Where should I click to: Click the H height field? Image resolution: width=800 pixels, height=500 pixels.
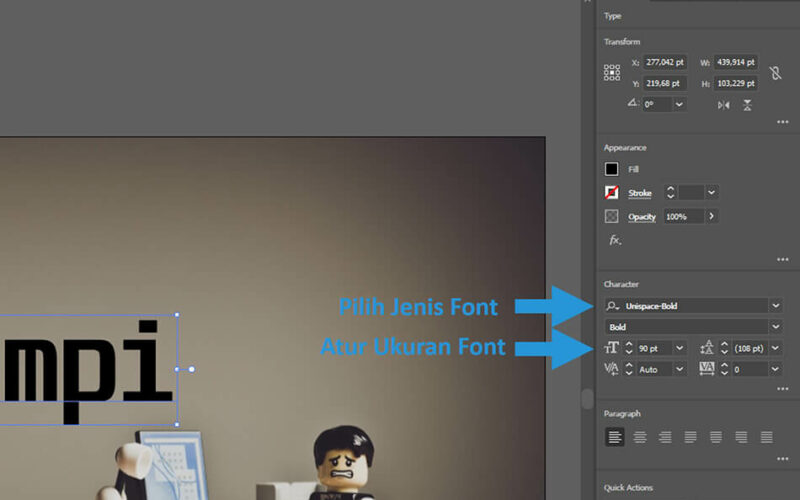pyautogui.click(x=735, y=83)
